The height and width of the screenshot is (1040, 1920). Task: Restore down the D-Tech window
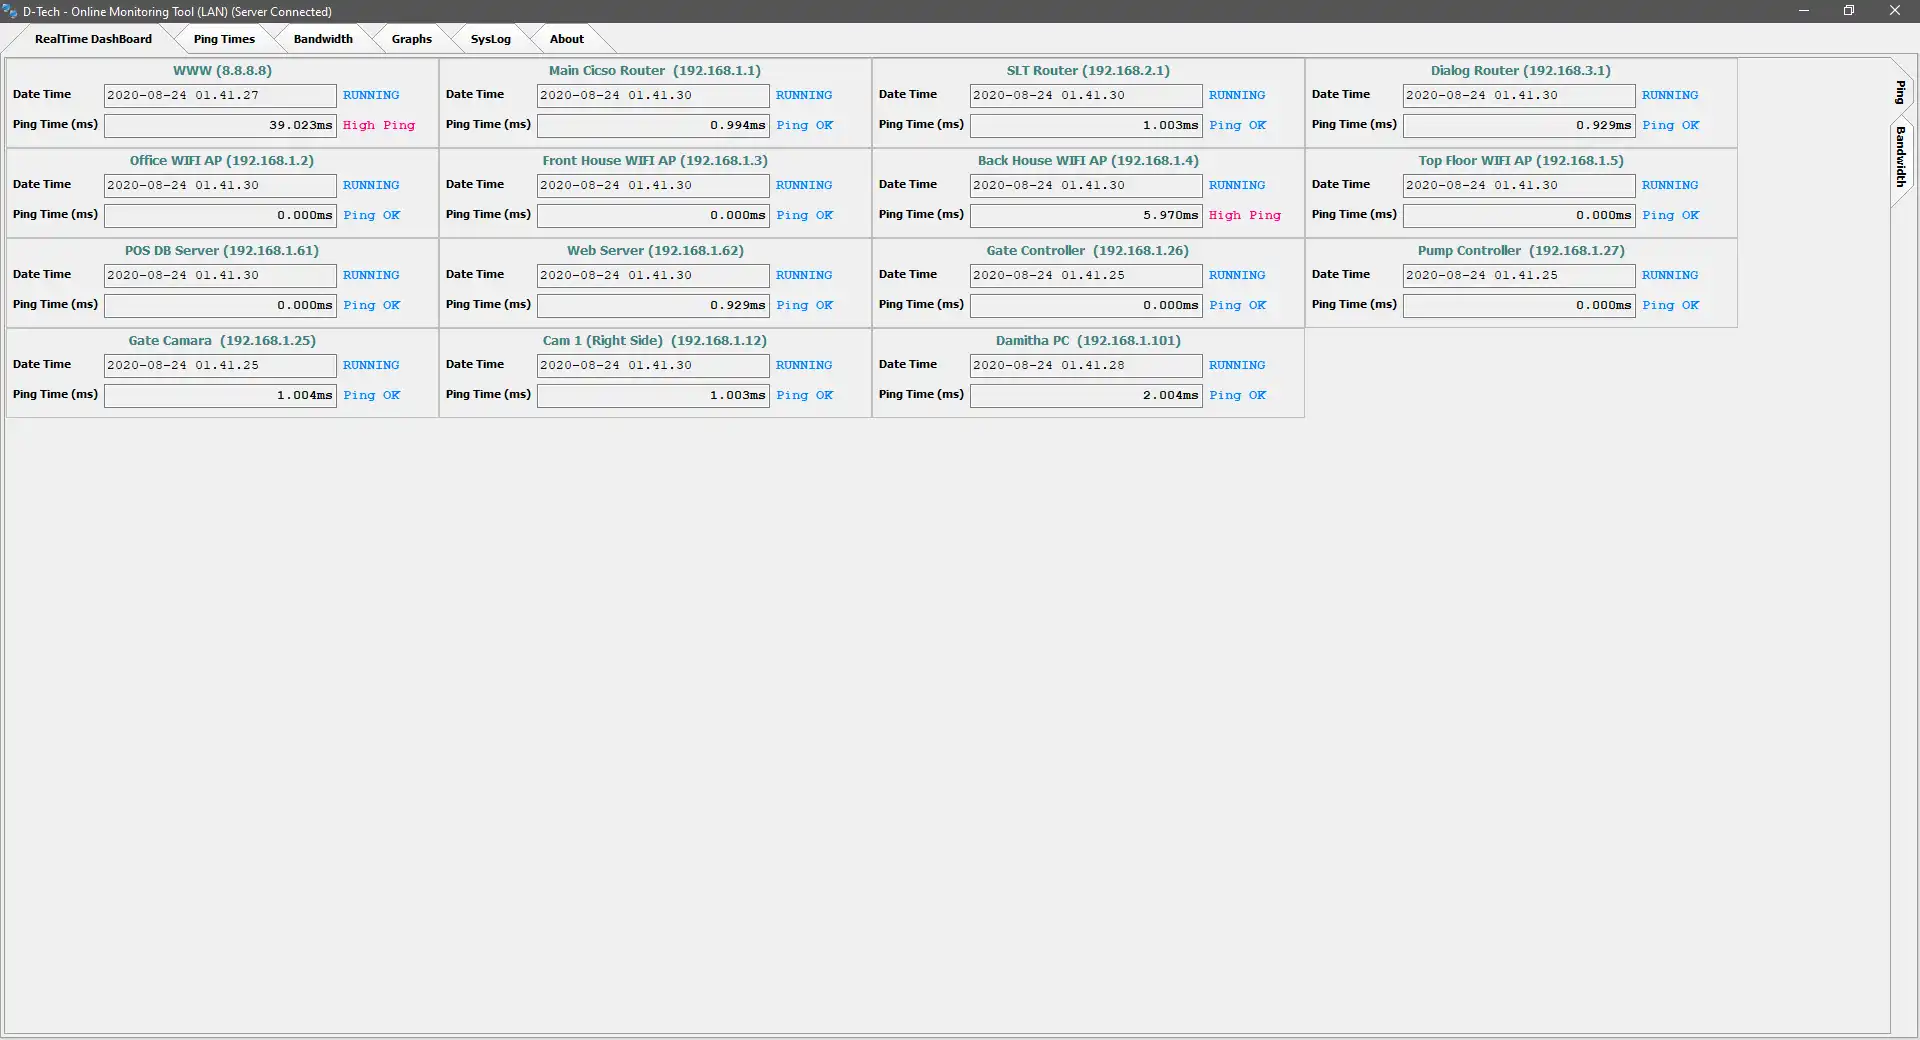(1849, 11)
